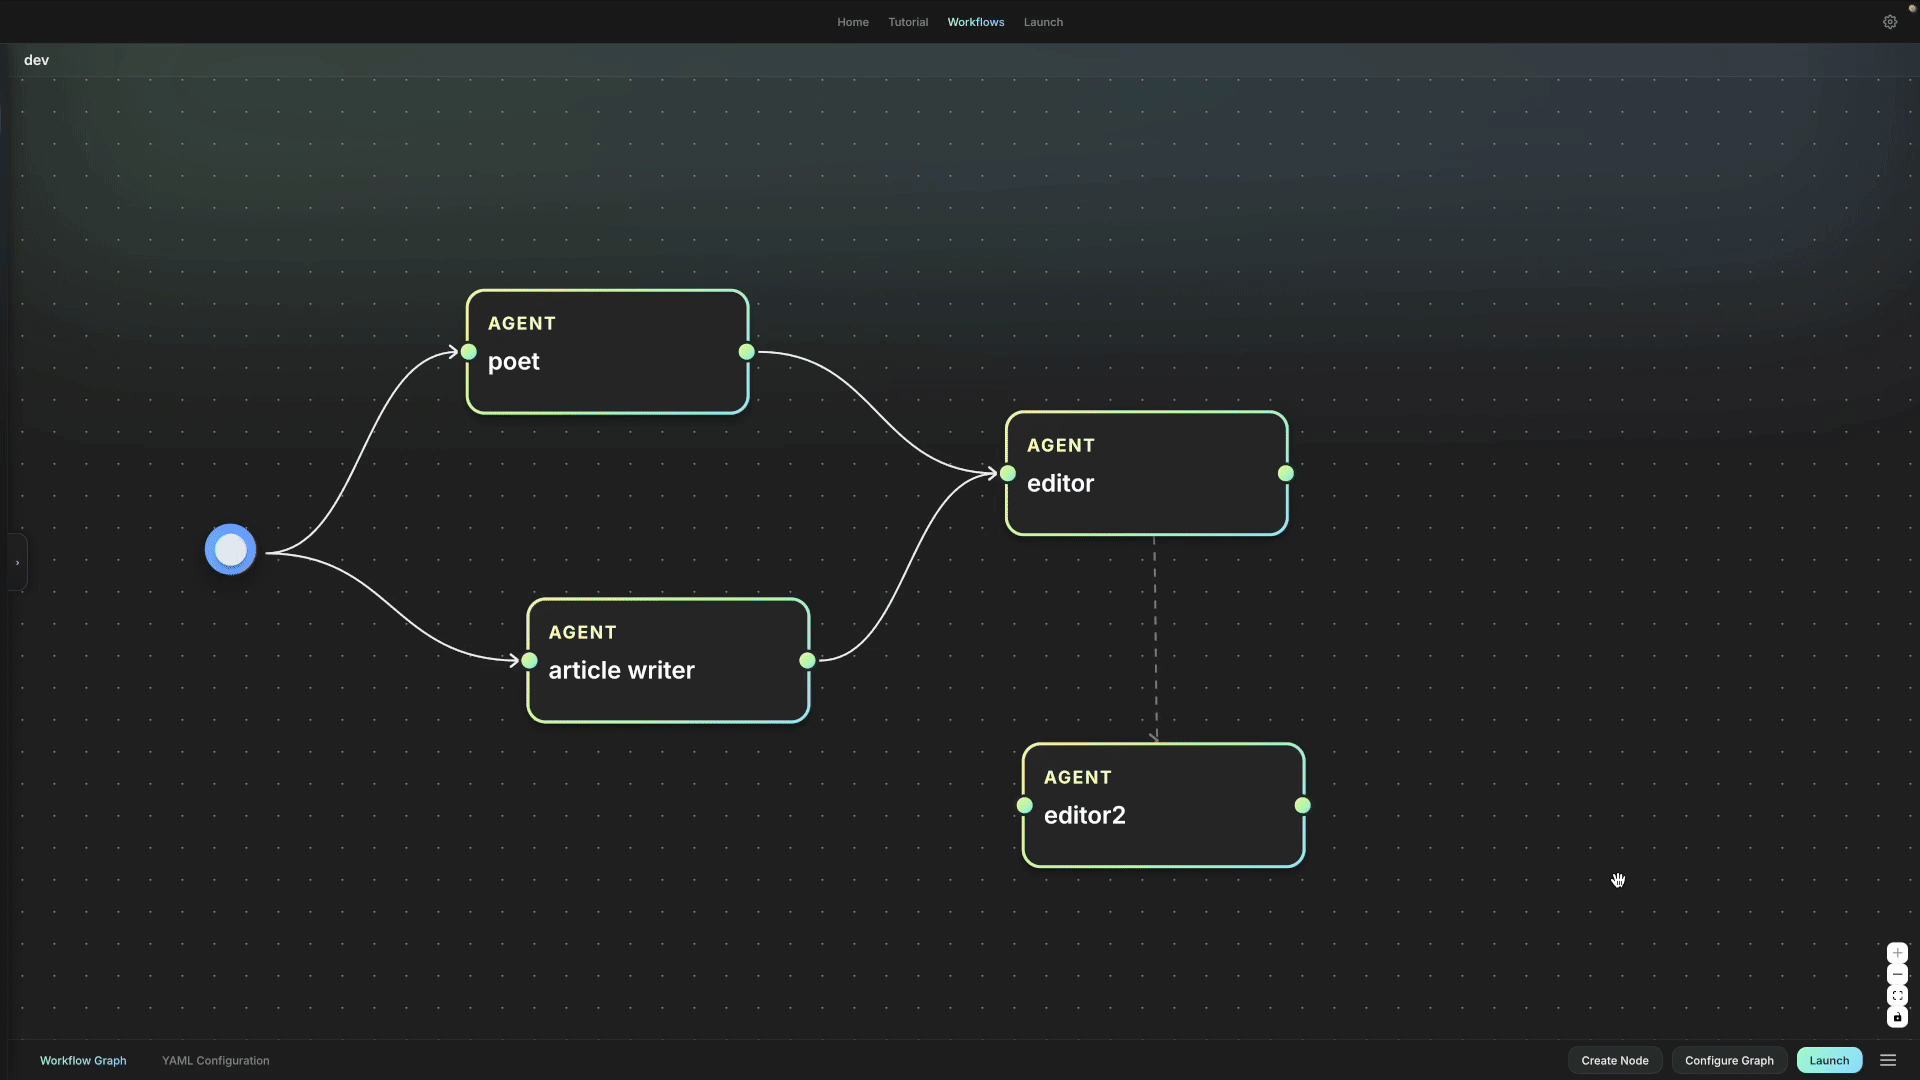Click the Create Node button
The height and width of the screenshot is (1080, 1920).
(x=1614, y=1061)
